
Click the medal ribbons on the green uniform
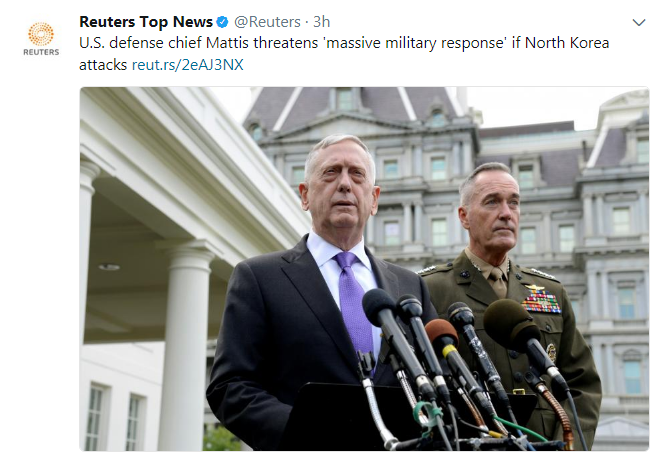(x=541, y=302)
